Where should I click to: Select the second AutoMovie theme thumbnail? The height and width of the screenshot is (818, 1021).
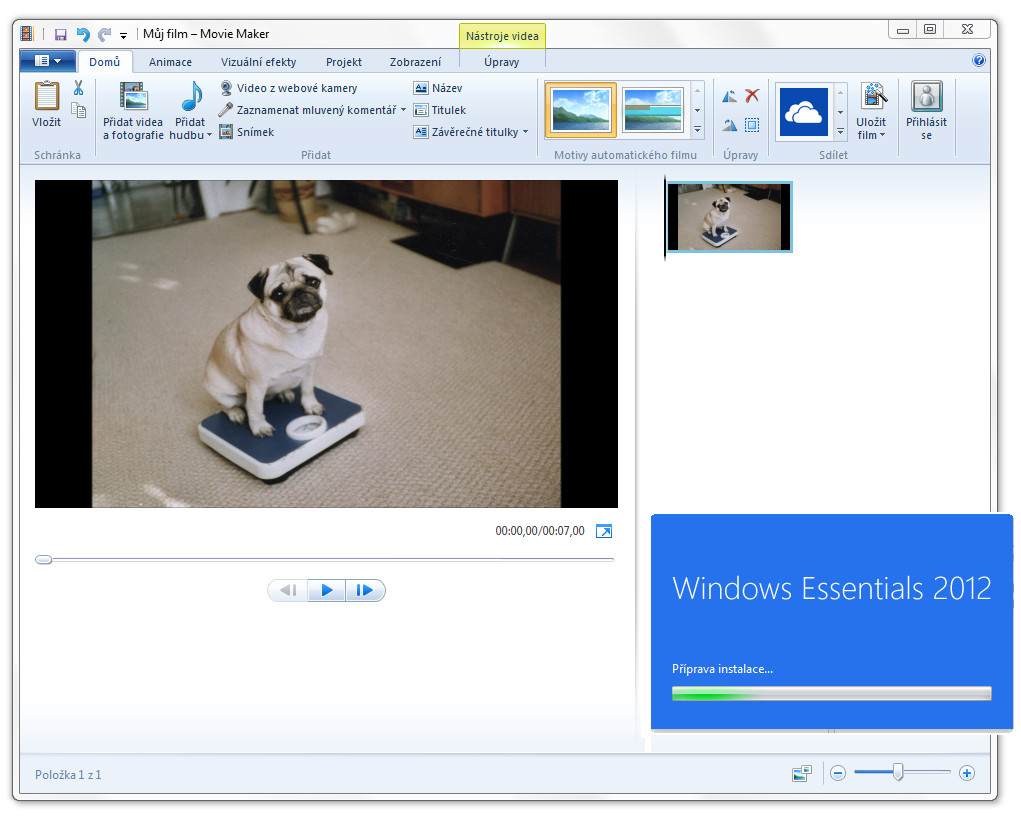click(x=653, y=110)
